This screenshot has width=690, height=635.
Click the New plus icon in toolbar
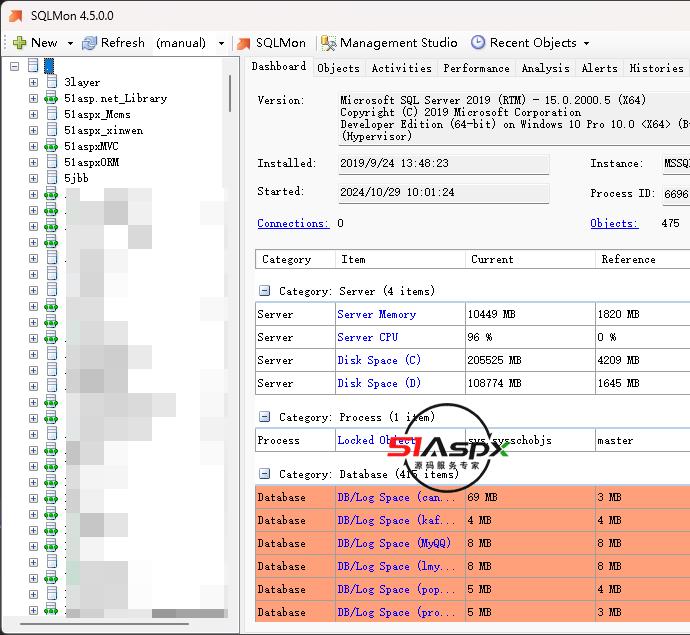coord(19,43)
